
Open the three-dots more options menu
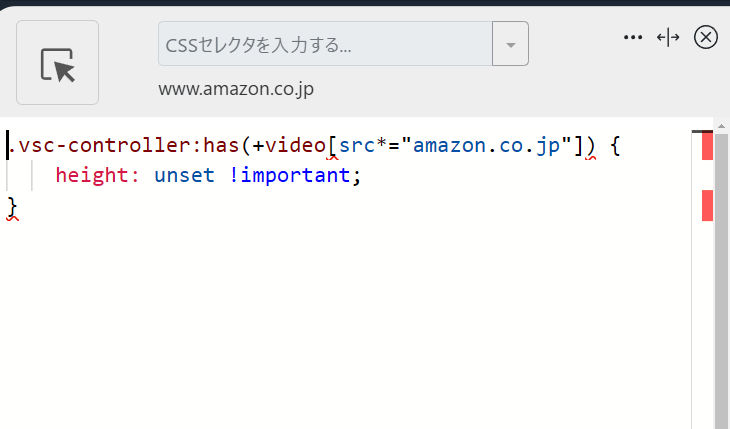tap(633, 37)
